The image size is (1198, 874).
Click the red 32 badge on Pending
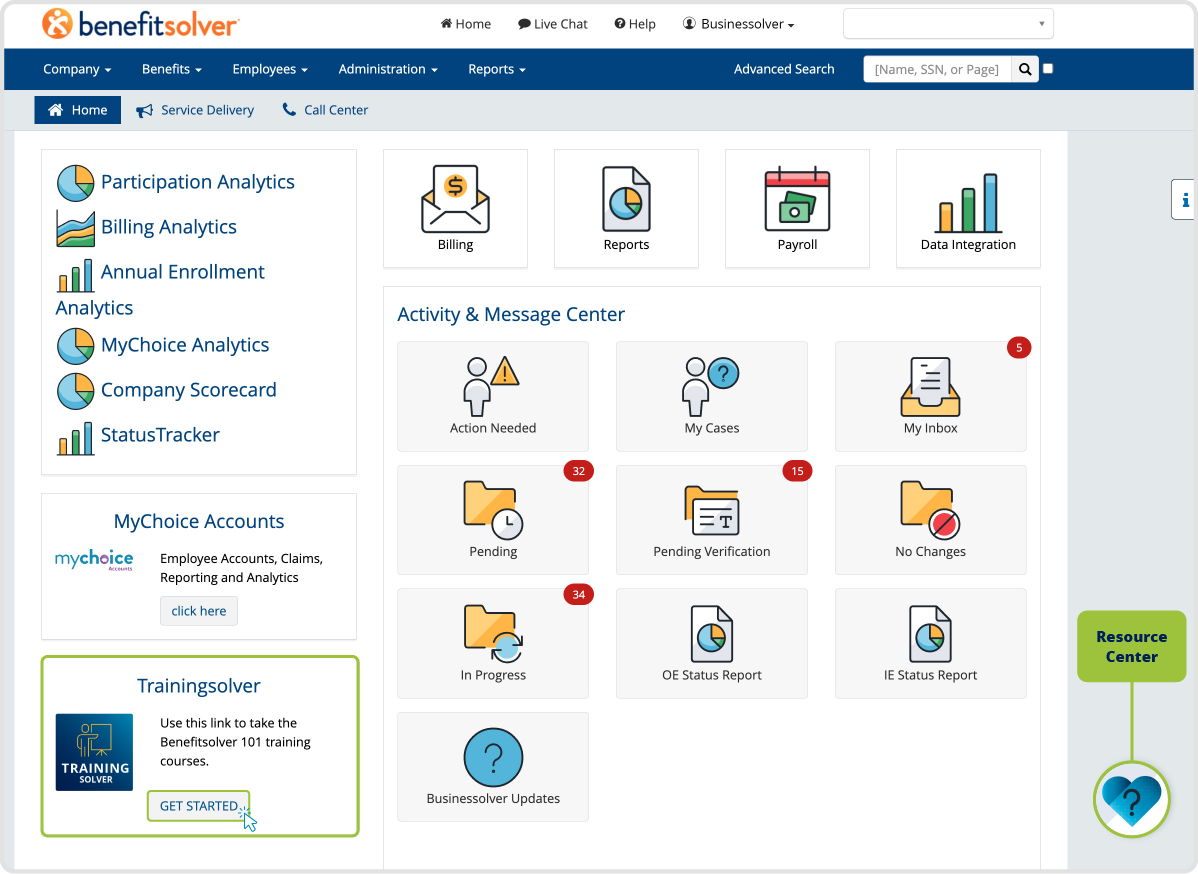point(578,471)
